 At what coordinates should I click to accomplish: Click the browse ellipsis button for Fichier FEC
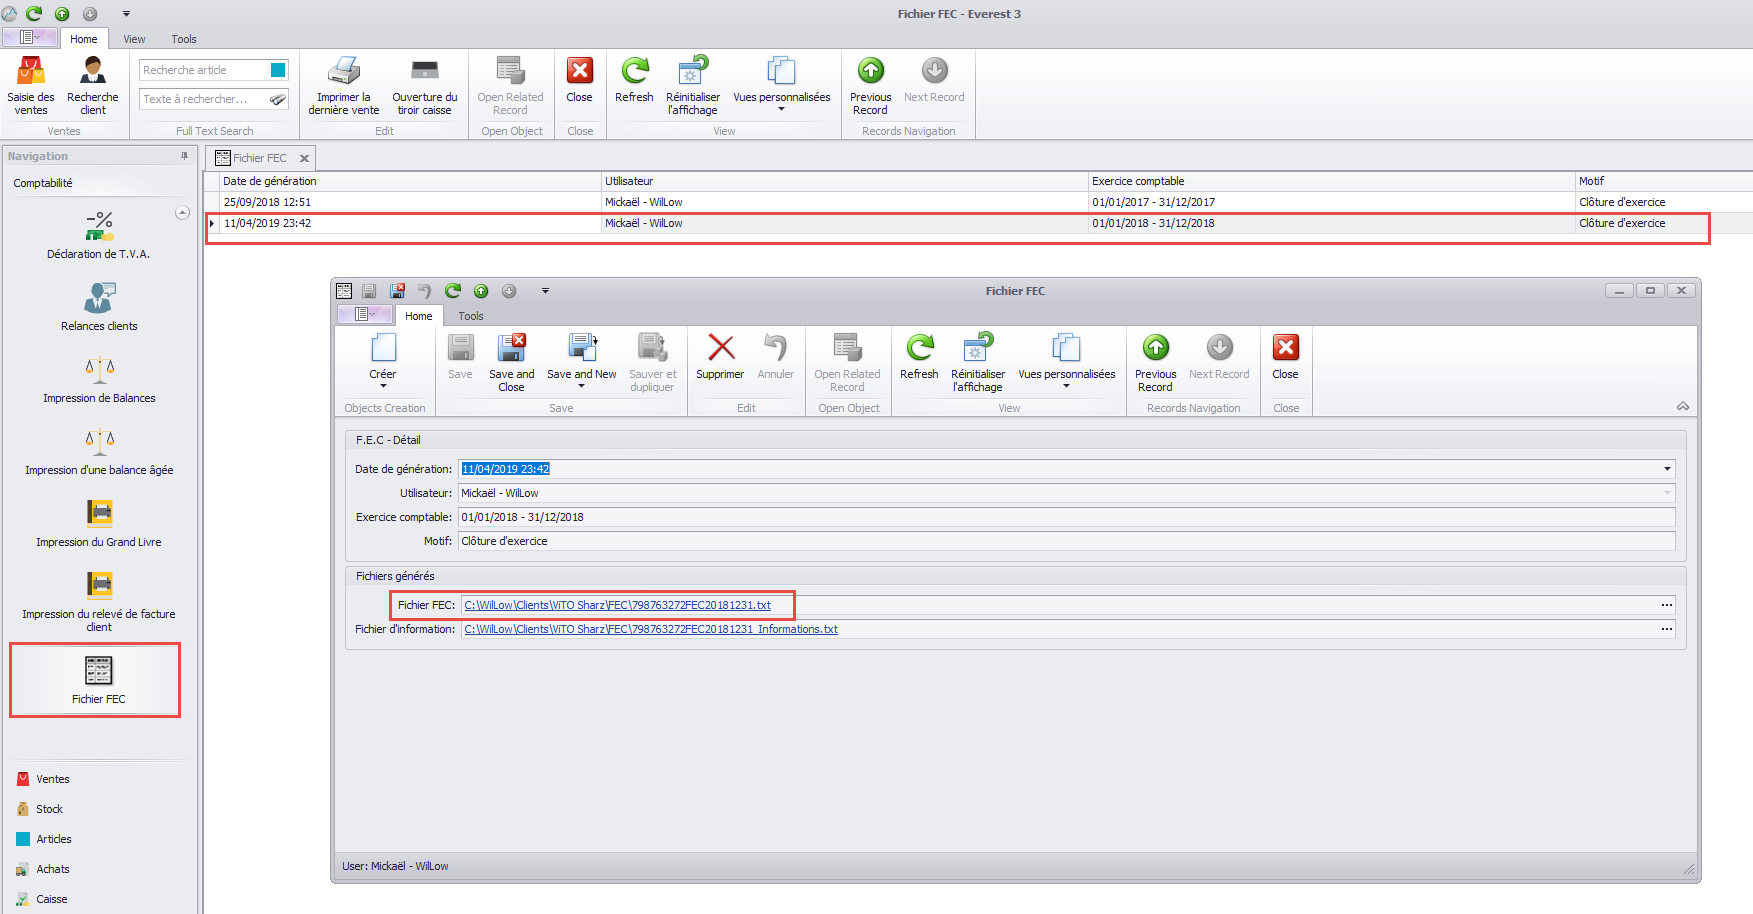(1667, 605)
